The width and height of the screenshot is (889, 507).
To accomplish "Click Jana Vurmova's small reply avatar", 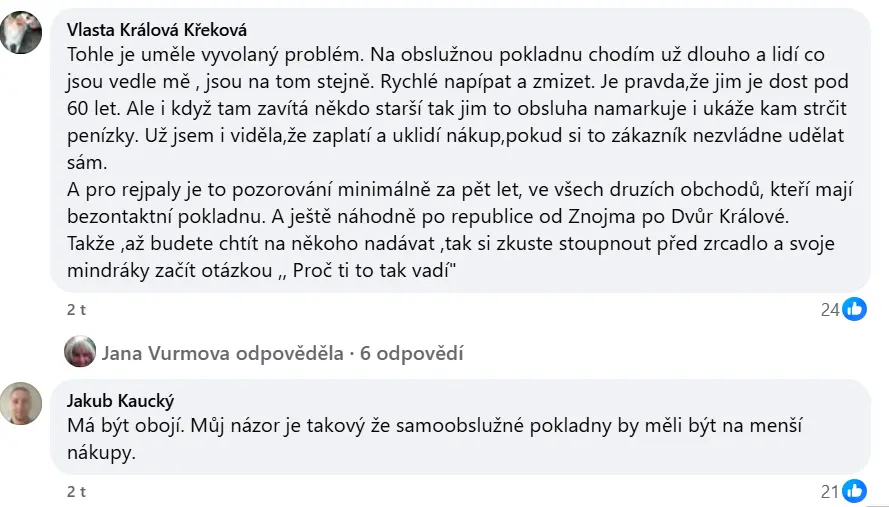I will (x=79, y=352).
